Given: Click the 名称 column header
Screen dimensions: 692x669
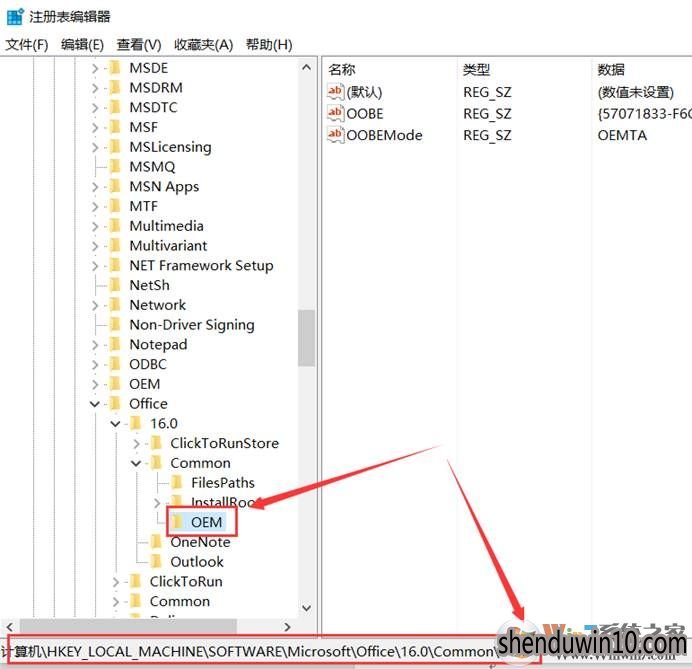Looking at the screenshot, I should [x=342, y=69].
